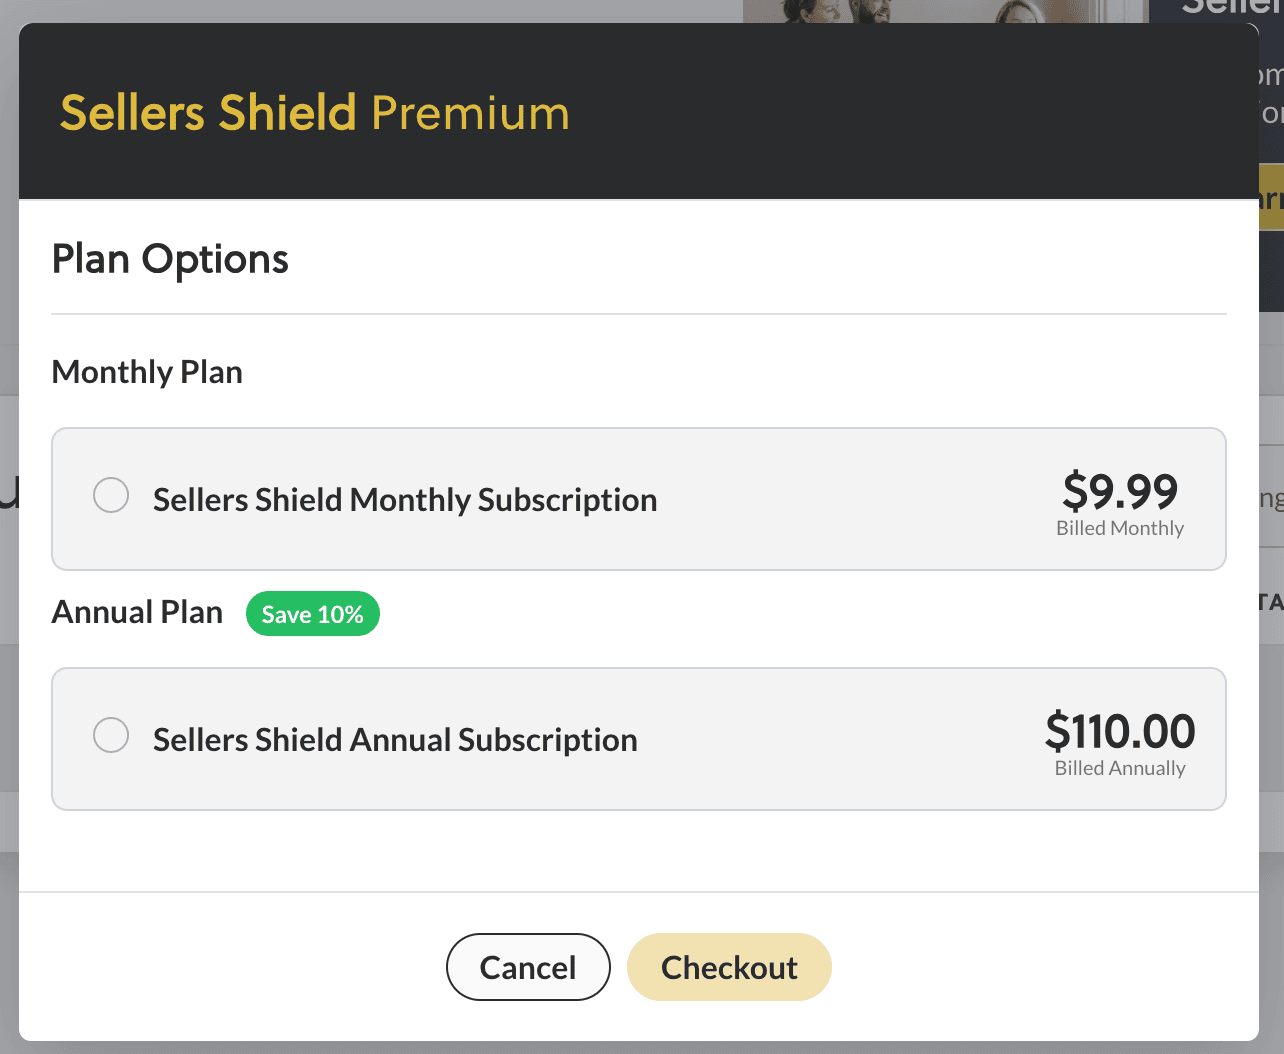
Task: Tap the Billed Monthly caption
Action: (x=1120, y=528)
